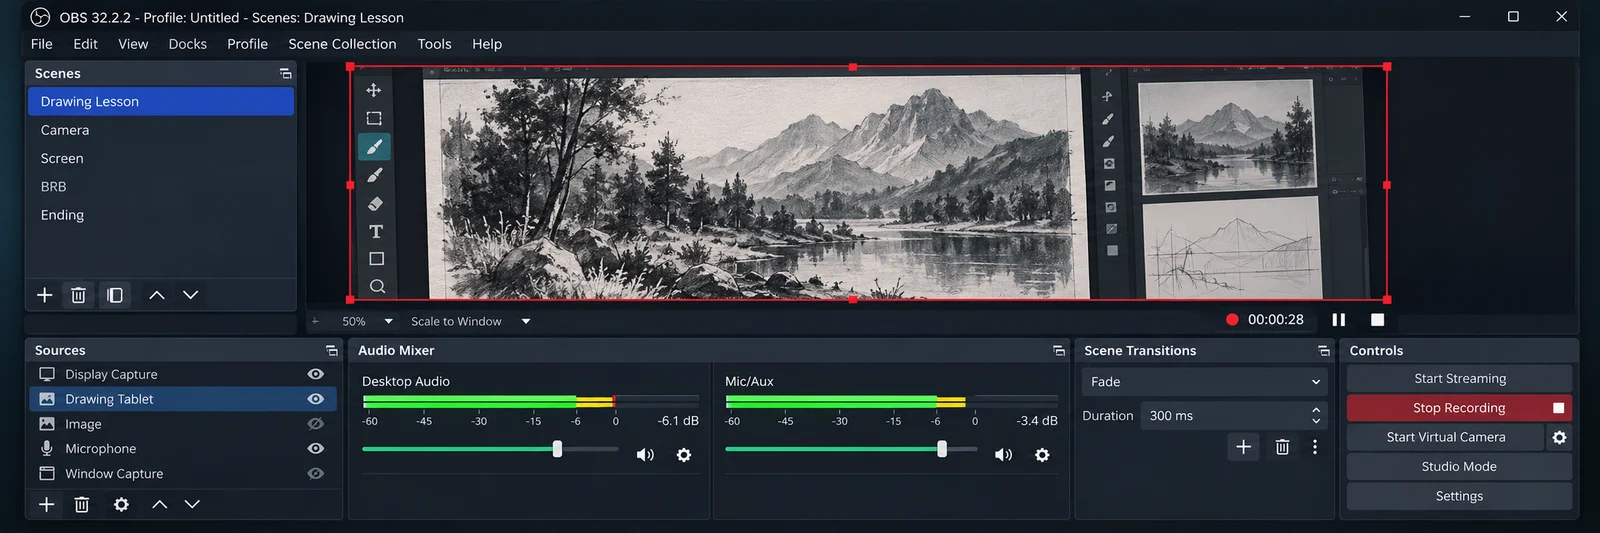Pop out the Scenes dock
The height and width of the screenshot is (533, 1600).
click(x=285, y=74)
